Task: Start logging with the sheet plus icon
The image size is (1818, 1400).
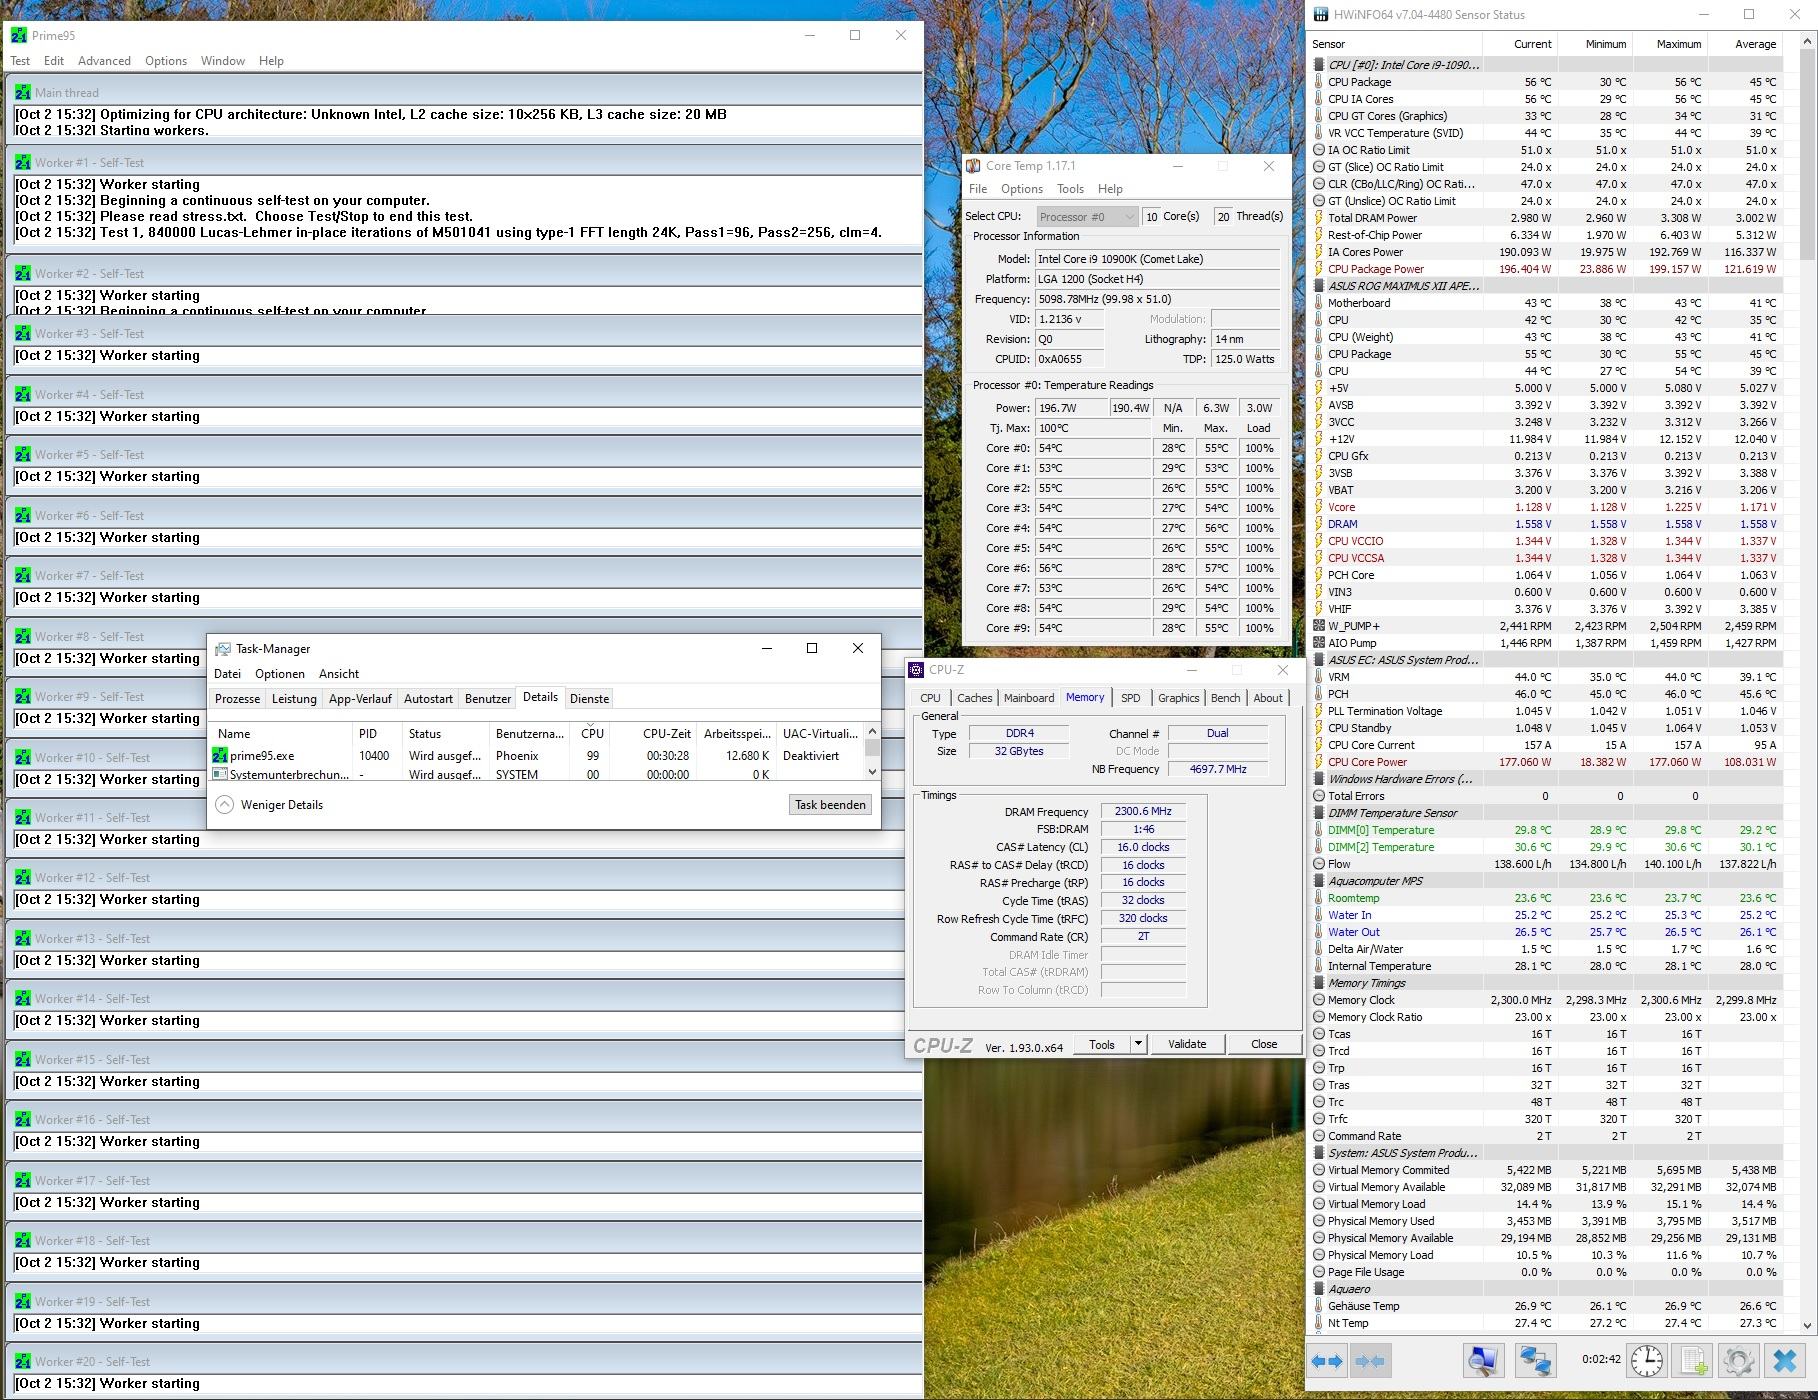Action: (x=1693, y=1361)
